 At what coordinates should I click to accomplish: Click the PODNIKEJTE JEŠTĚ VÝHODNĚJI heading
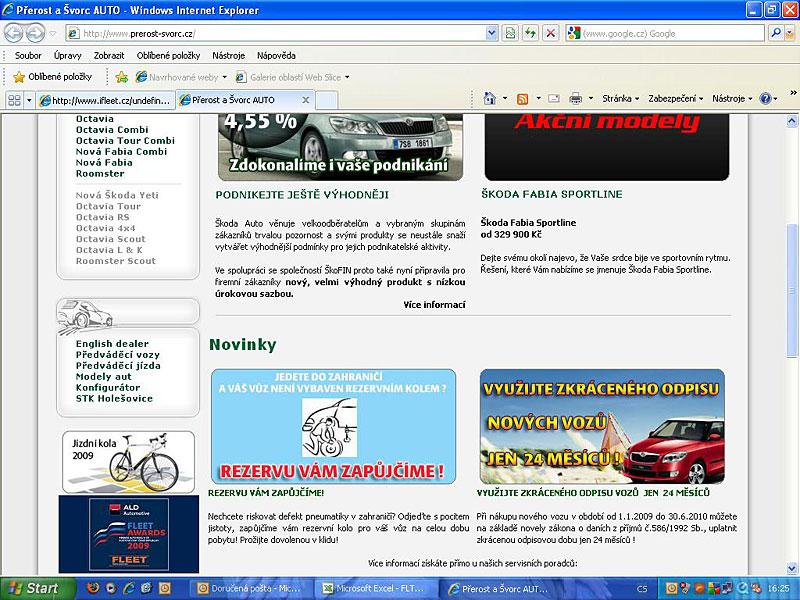(302, 194)
